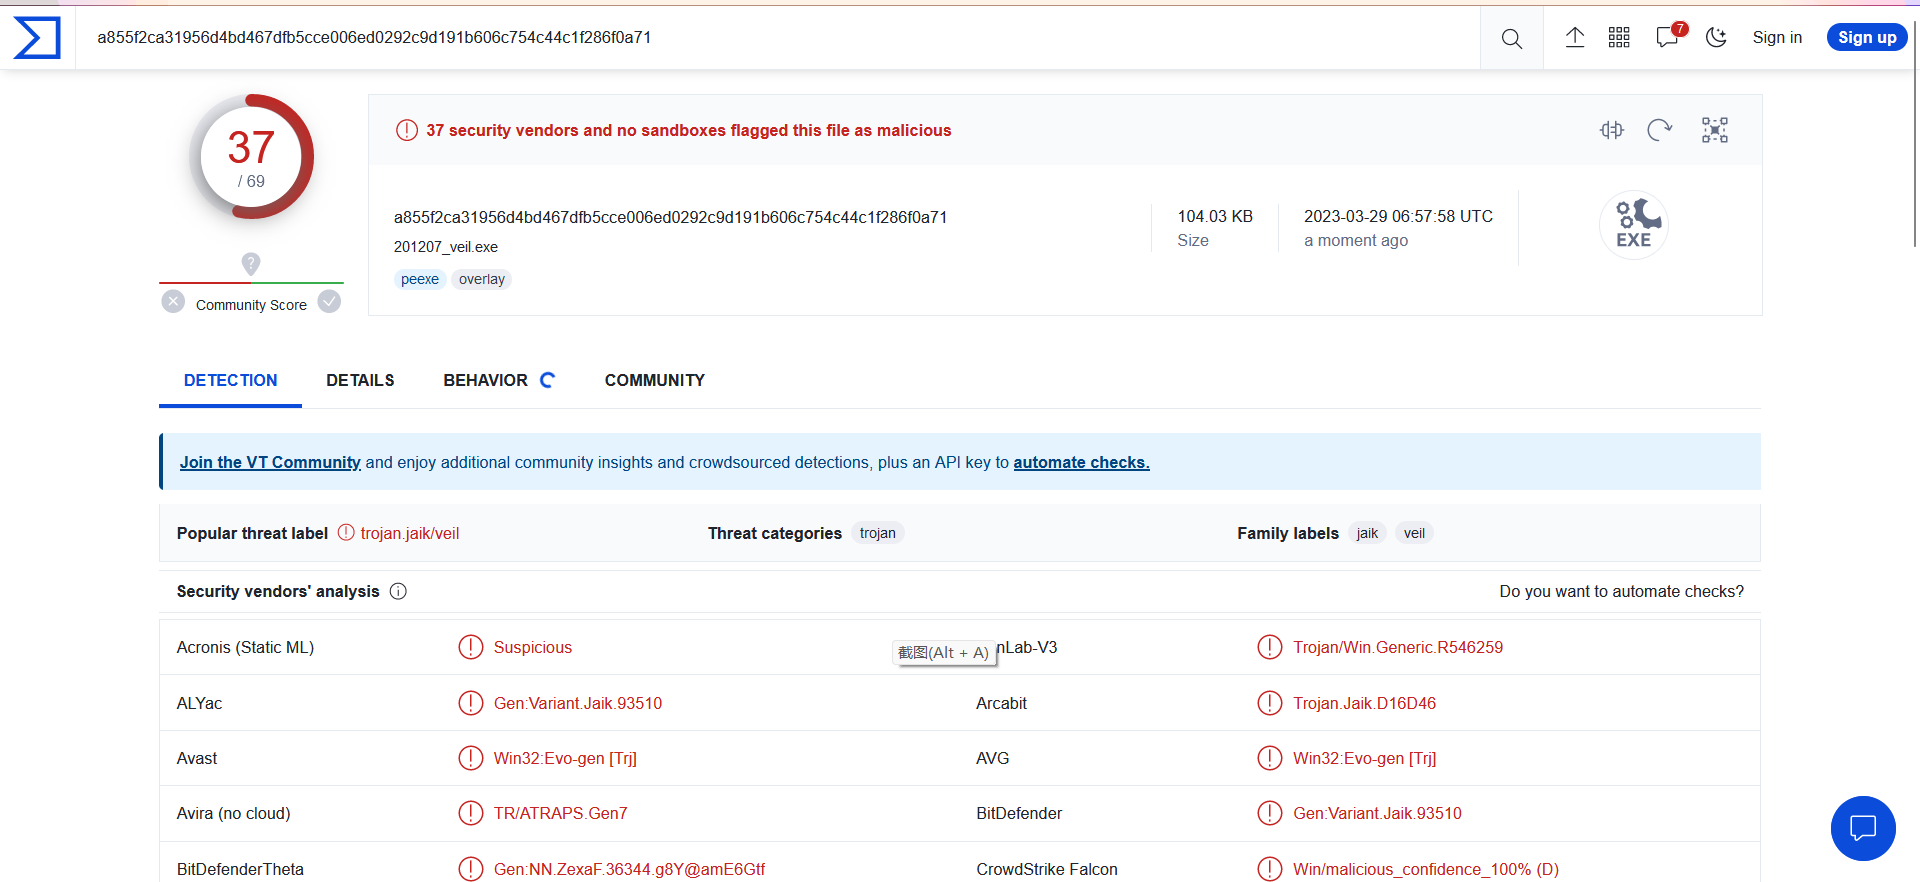Click the hash search input field
Screen dimensions: 1920x882
tap(778, 38)
